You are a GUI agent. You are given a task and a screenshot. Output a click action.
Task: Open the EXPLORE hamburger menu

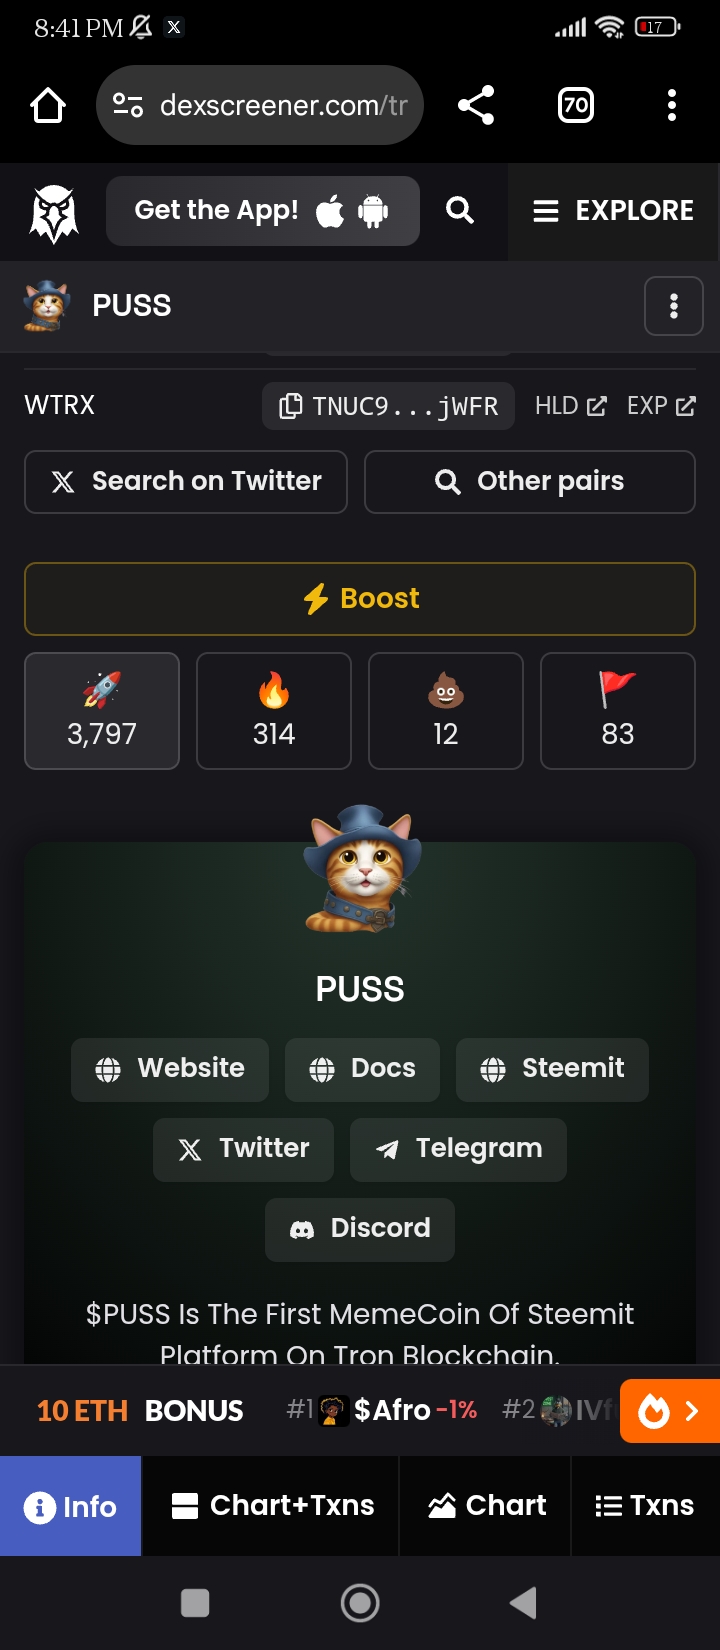[614, 211]
